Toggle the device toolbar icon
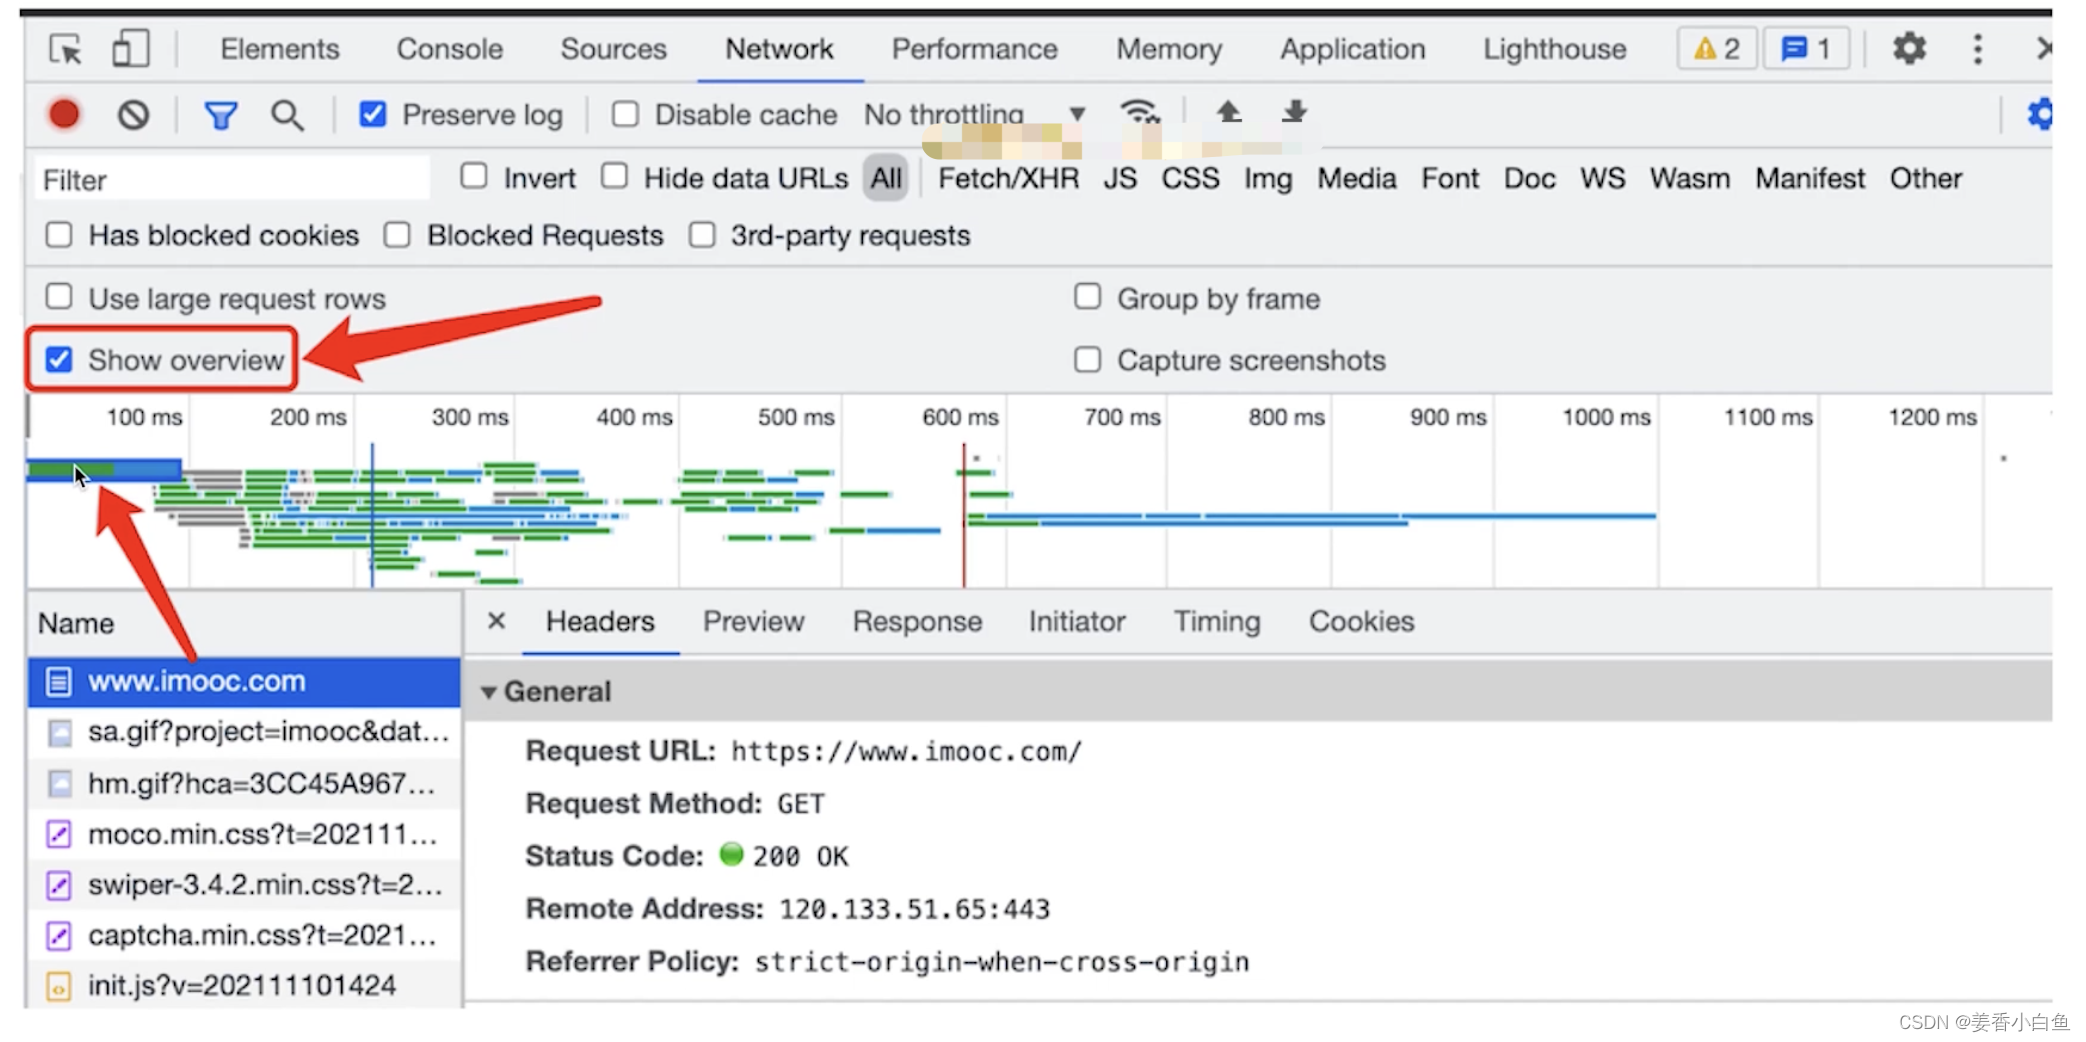Image resolution: width=2086 pixels, height=1042 pixels. click(130, 49)
